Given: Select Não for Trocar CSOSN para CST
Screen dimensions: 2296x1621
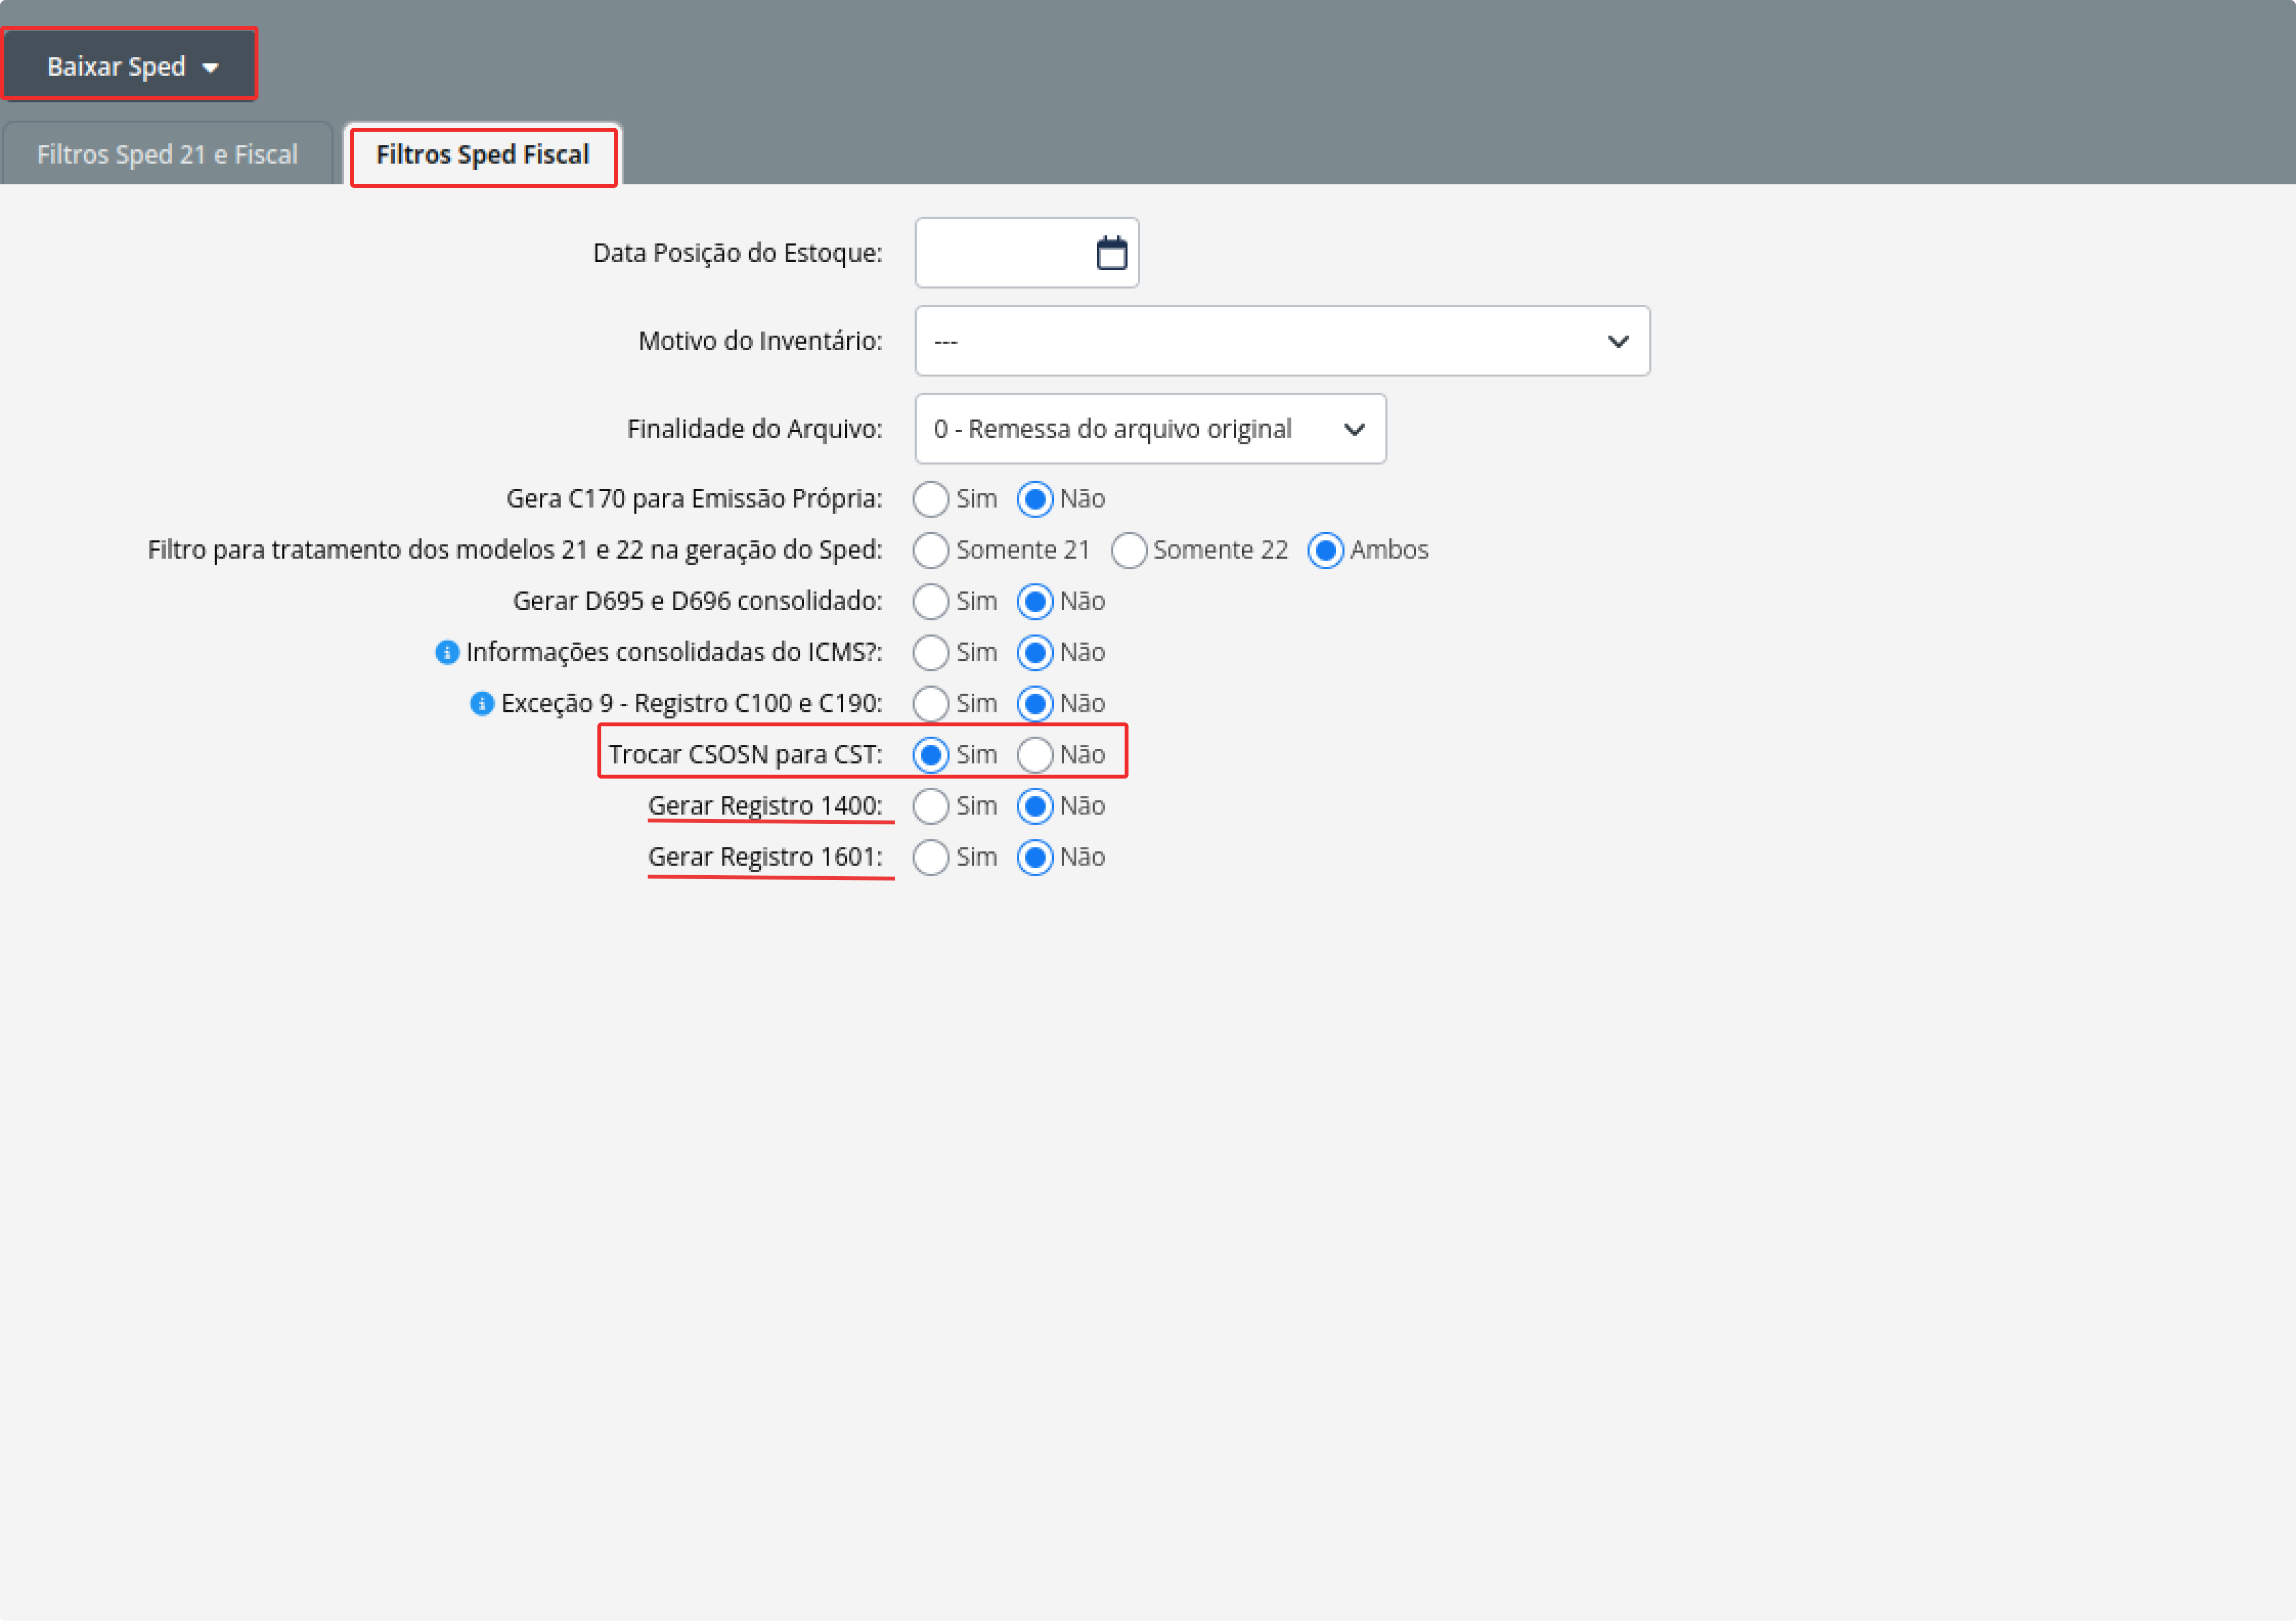Looking at the screenshot, I should point(1035,755).
